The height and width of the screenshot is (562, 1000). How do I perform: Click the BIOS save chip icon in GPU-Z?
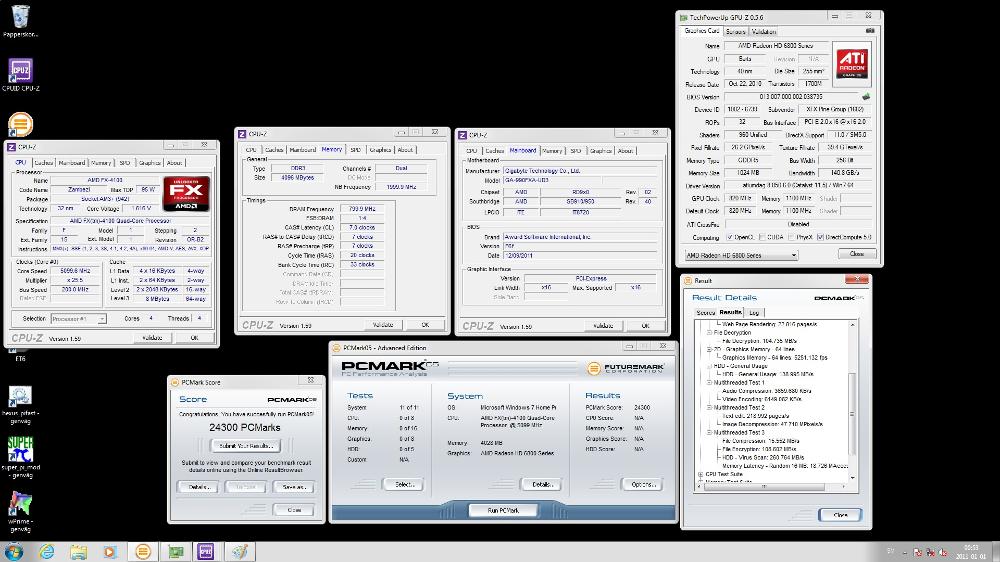pos(865,96)
